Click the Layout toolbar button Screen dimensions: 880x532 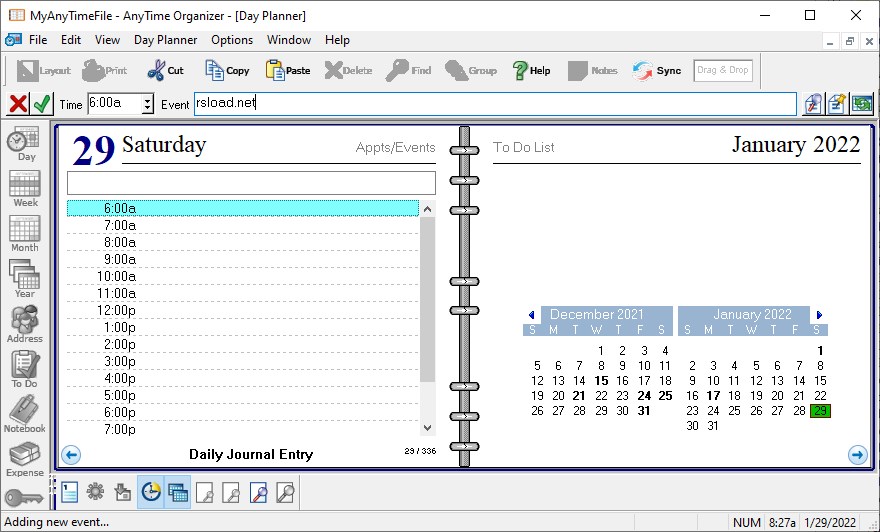click(43, 71)
